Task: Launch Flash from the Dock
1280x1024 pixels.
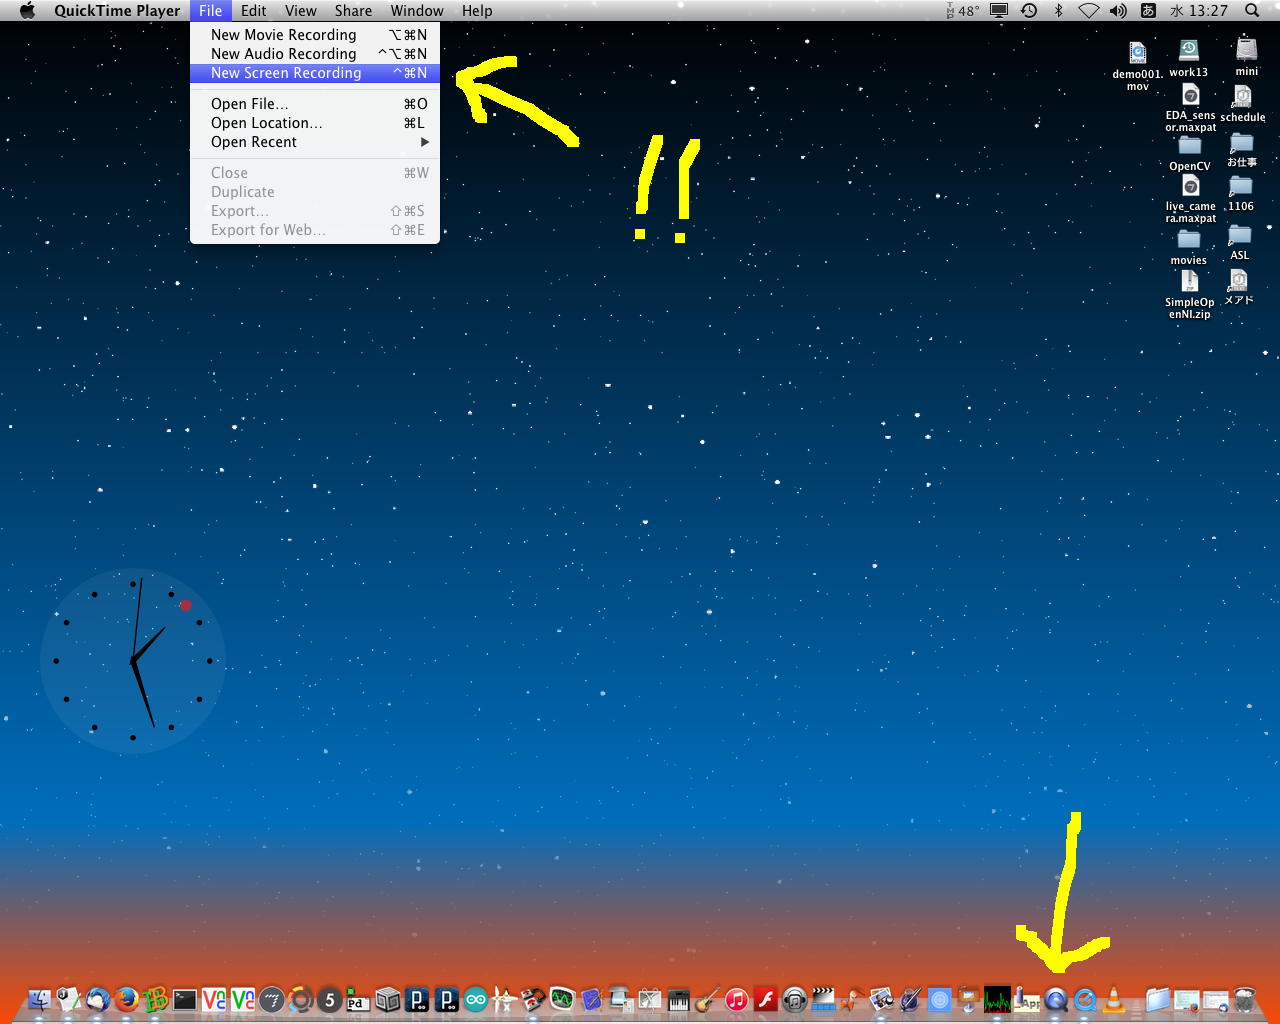Action: pyautogui.click(x=765, y=999)
